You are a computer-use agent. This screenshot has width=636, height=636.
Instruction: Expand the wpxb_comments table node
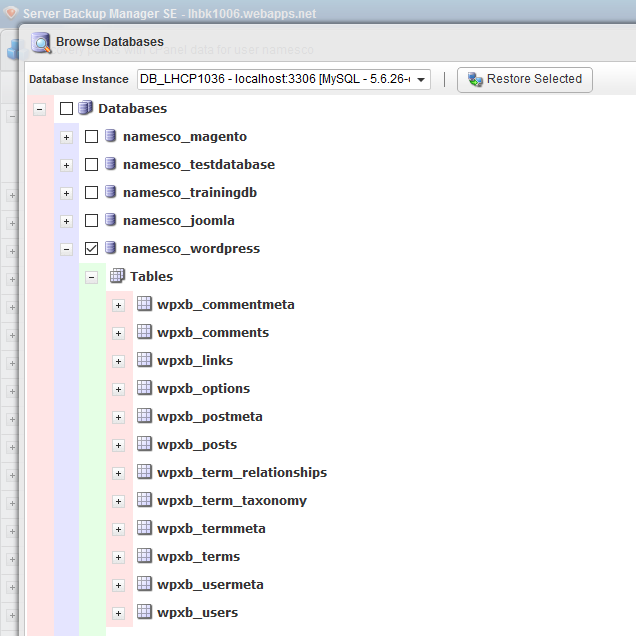(118, 333)
